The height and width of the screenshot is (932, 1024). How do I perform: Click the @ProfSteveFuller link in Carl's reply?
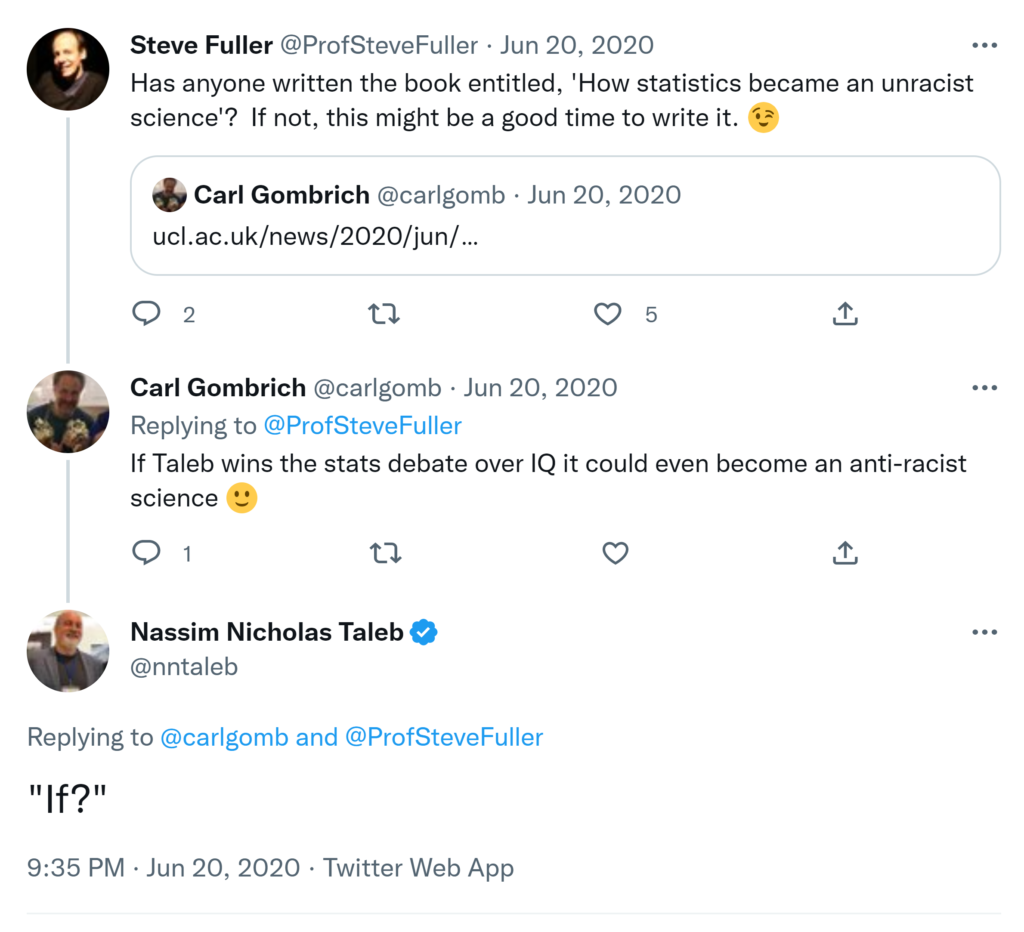(x=362, y=426)
